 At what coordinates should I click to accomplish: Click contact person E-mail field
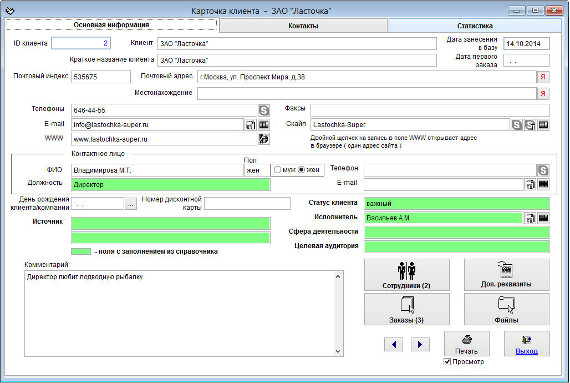(443, 184)
